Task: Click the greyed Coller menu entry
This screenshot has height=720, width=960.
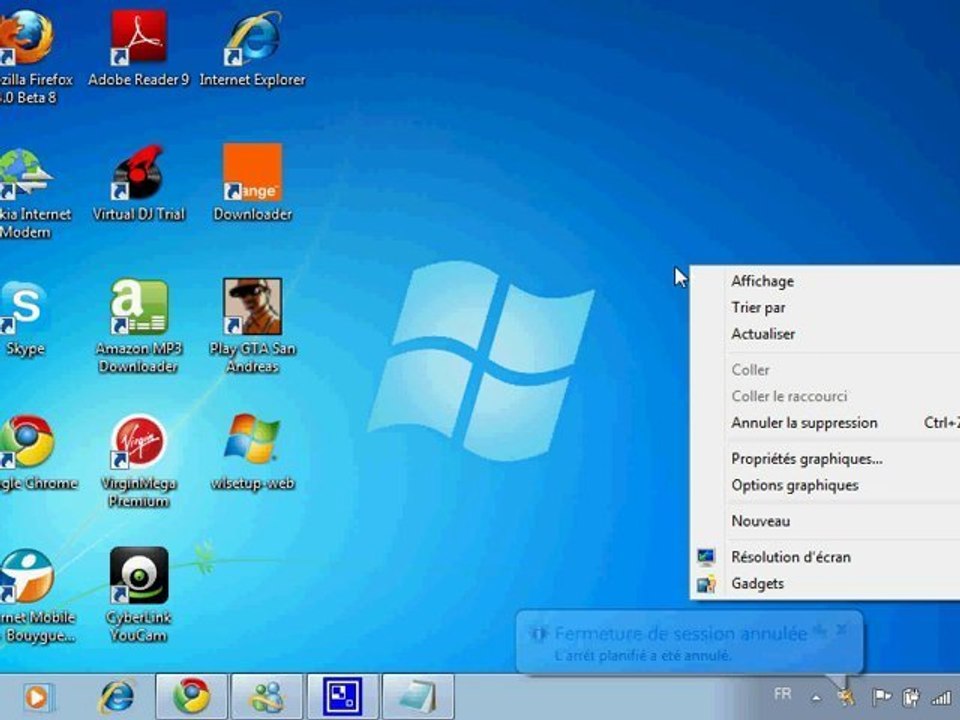Action: coord(825,370)
